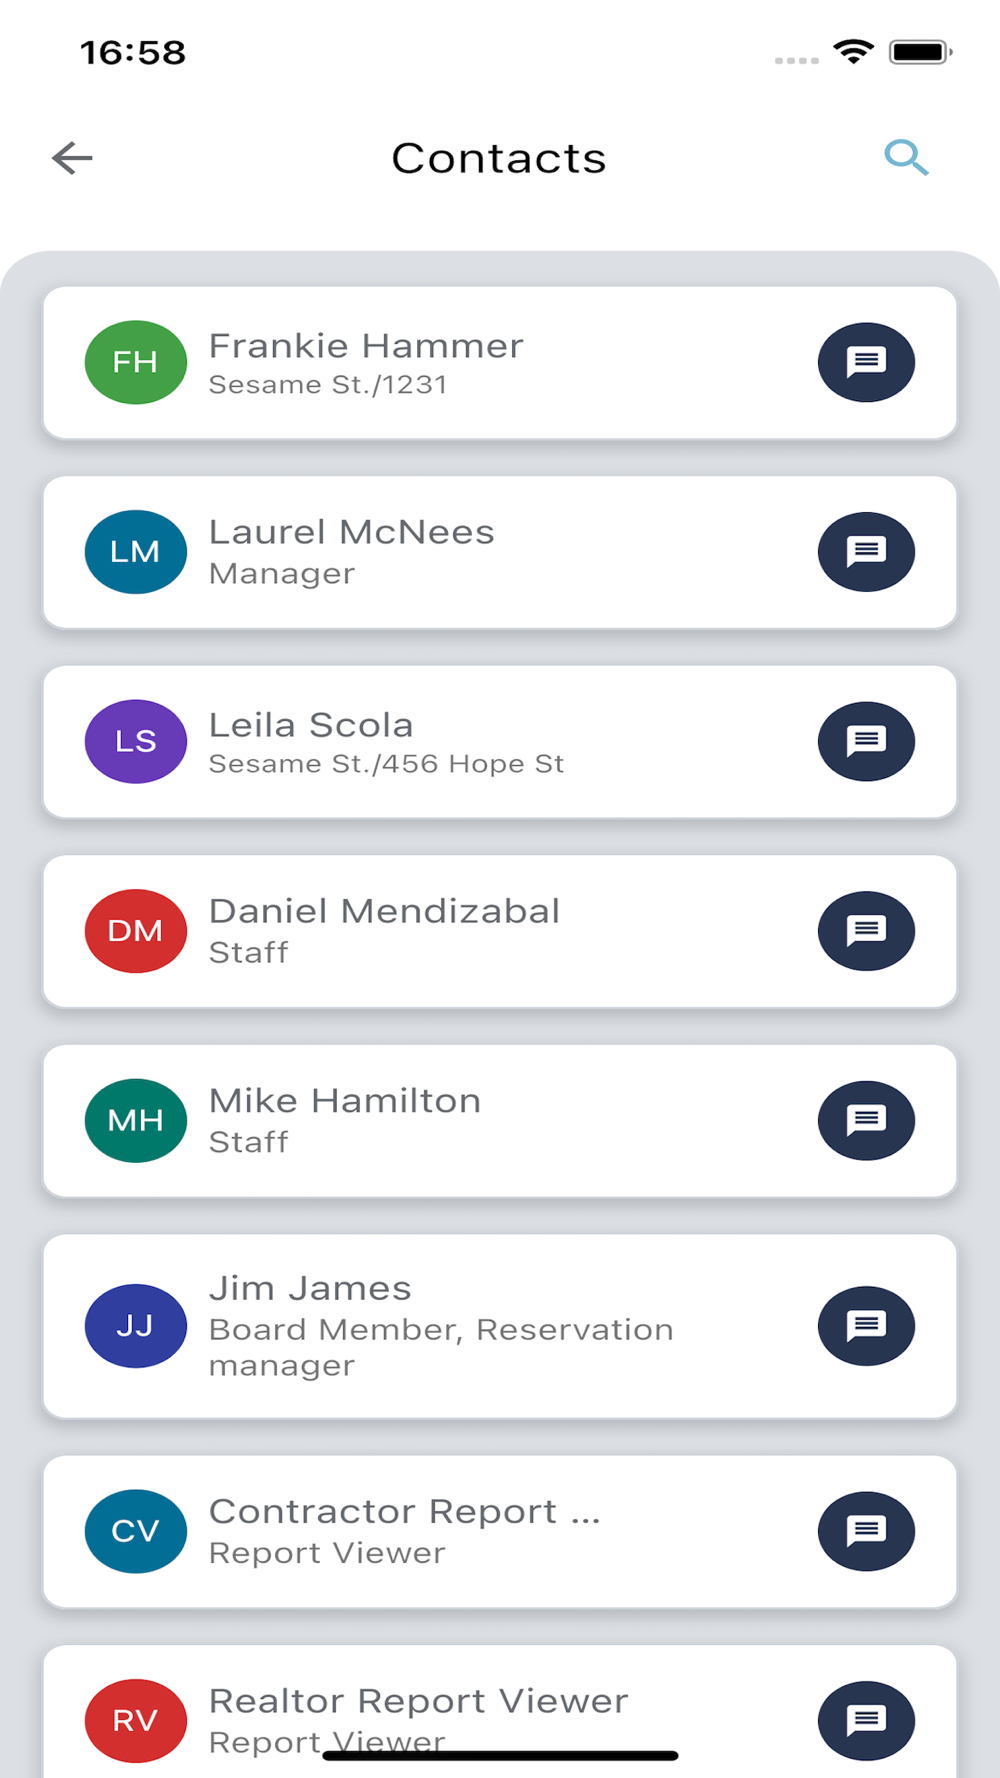Chat with Contractor Report Viewer contact

pos(866,1531)
